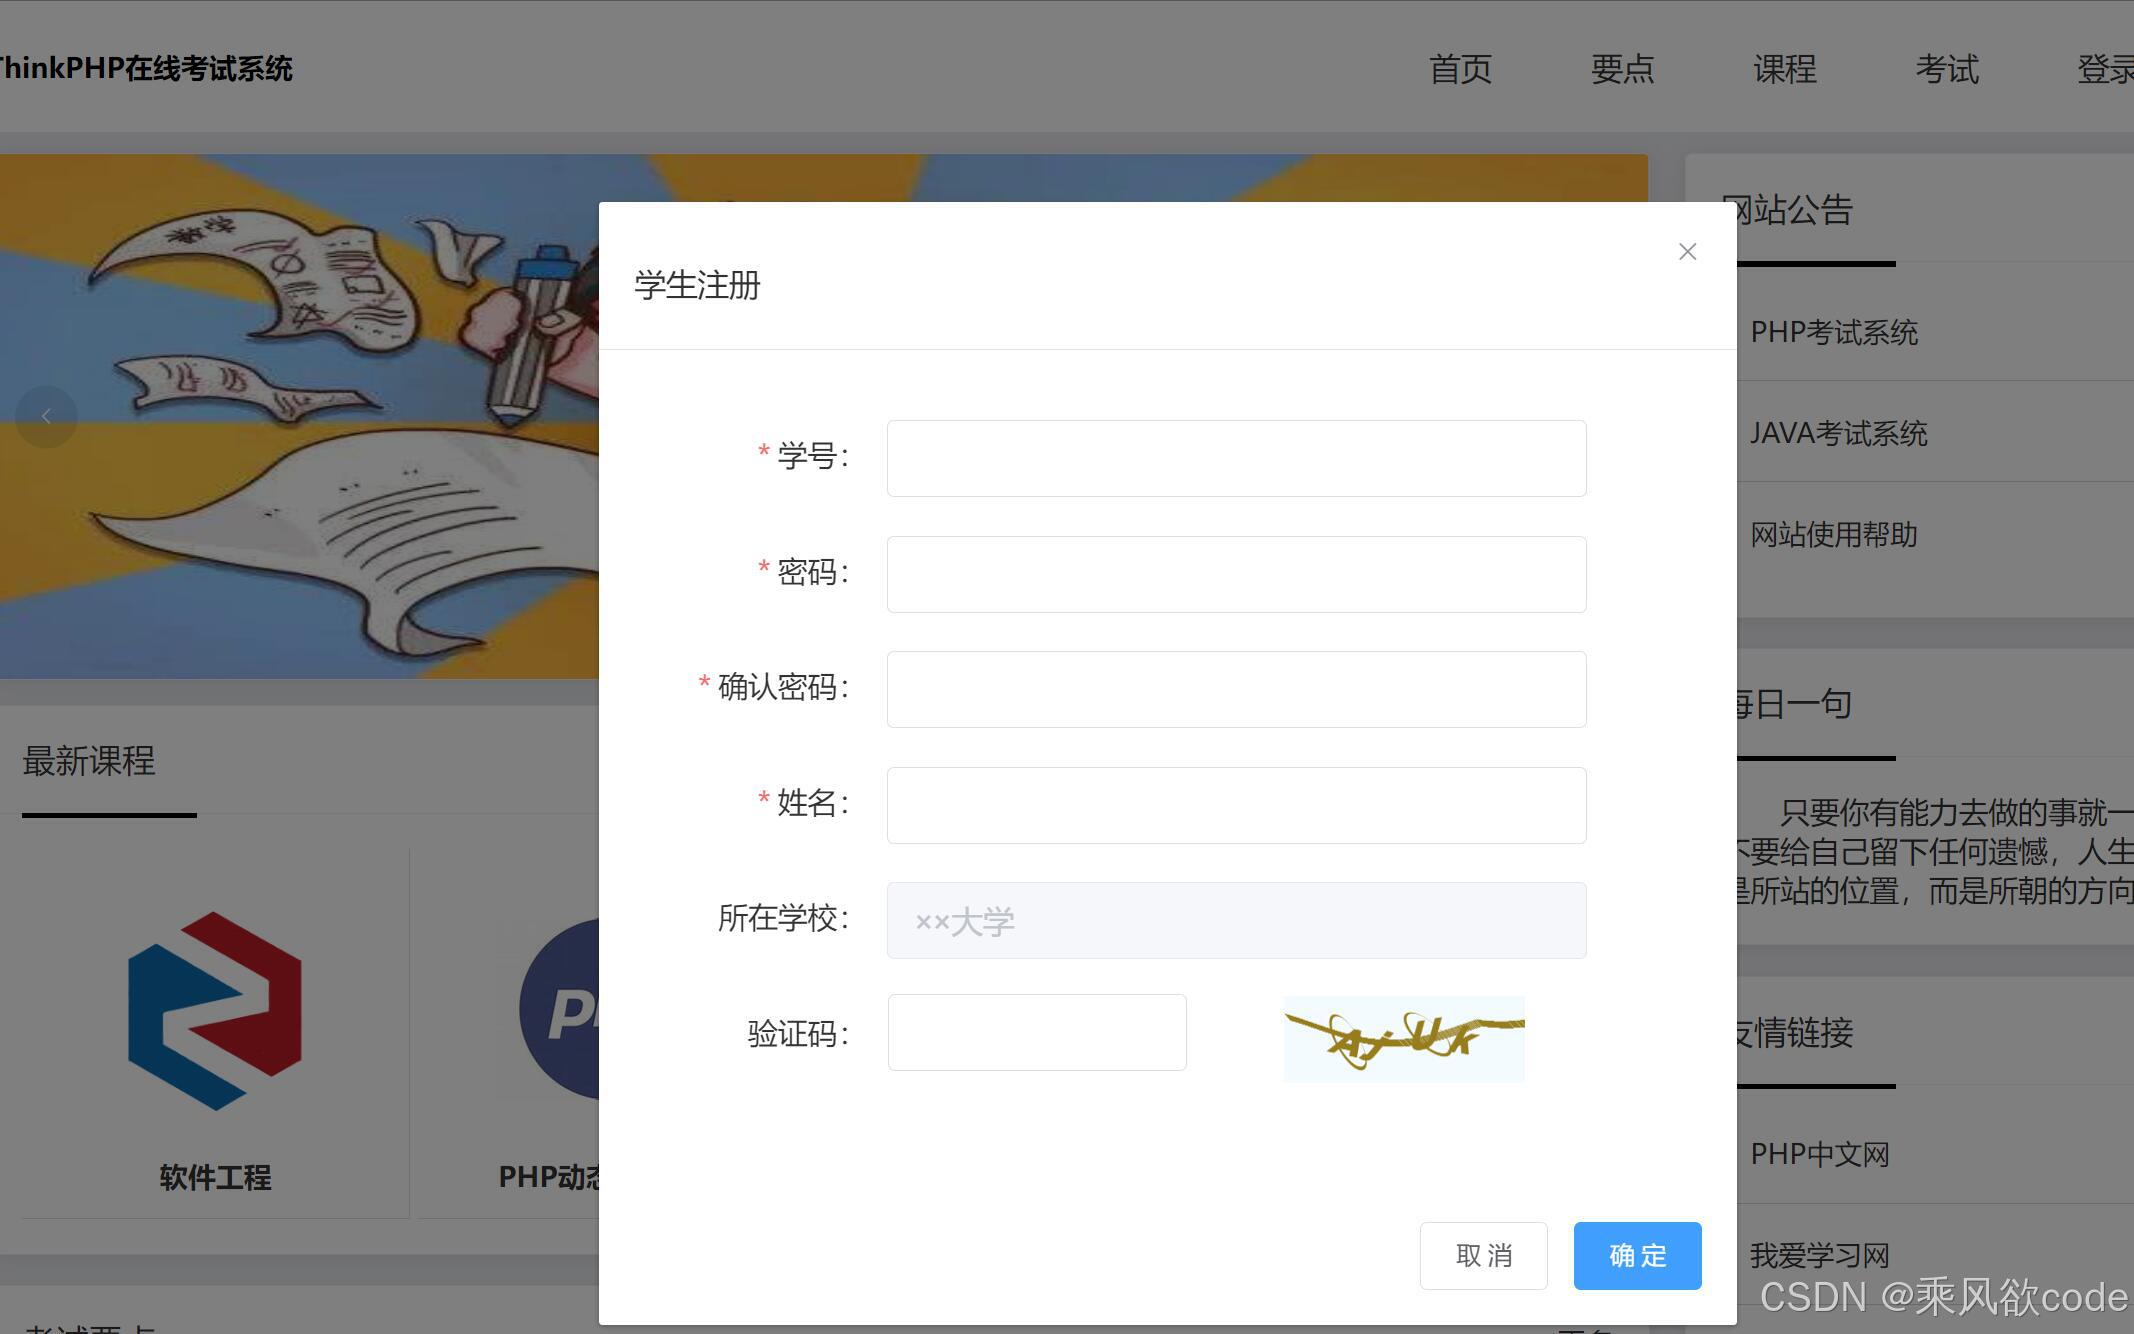Close the 学生注册 registration dialog
The image size is (2134, 1334).
[1687, 251]
